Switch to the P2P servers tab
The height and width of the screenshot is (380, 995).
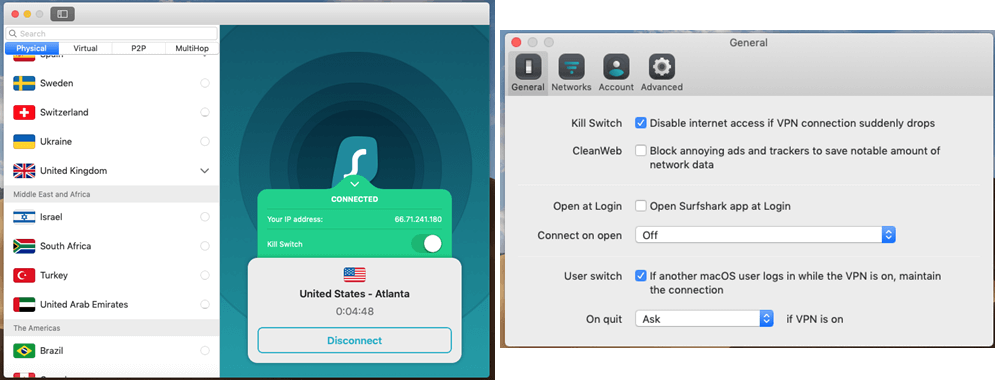(138, 48)
